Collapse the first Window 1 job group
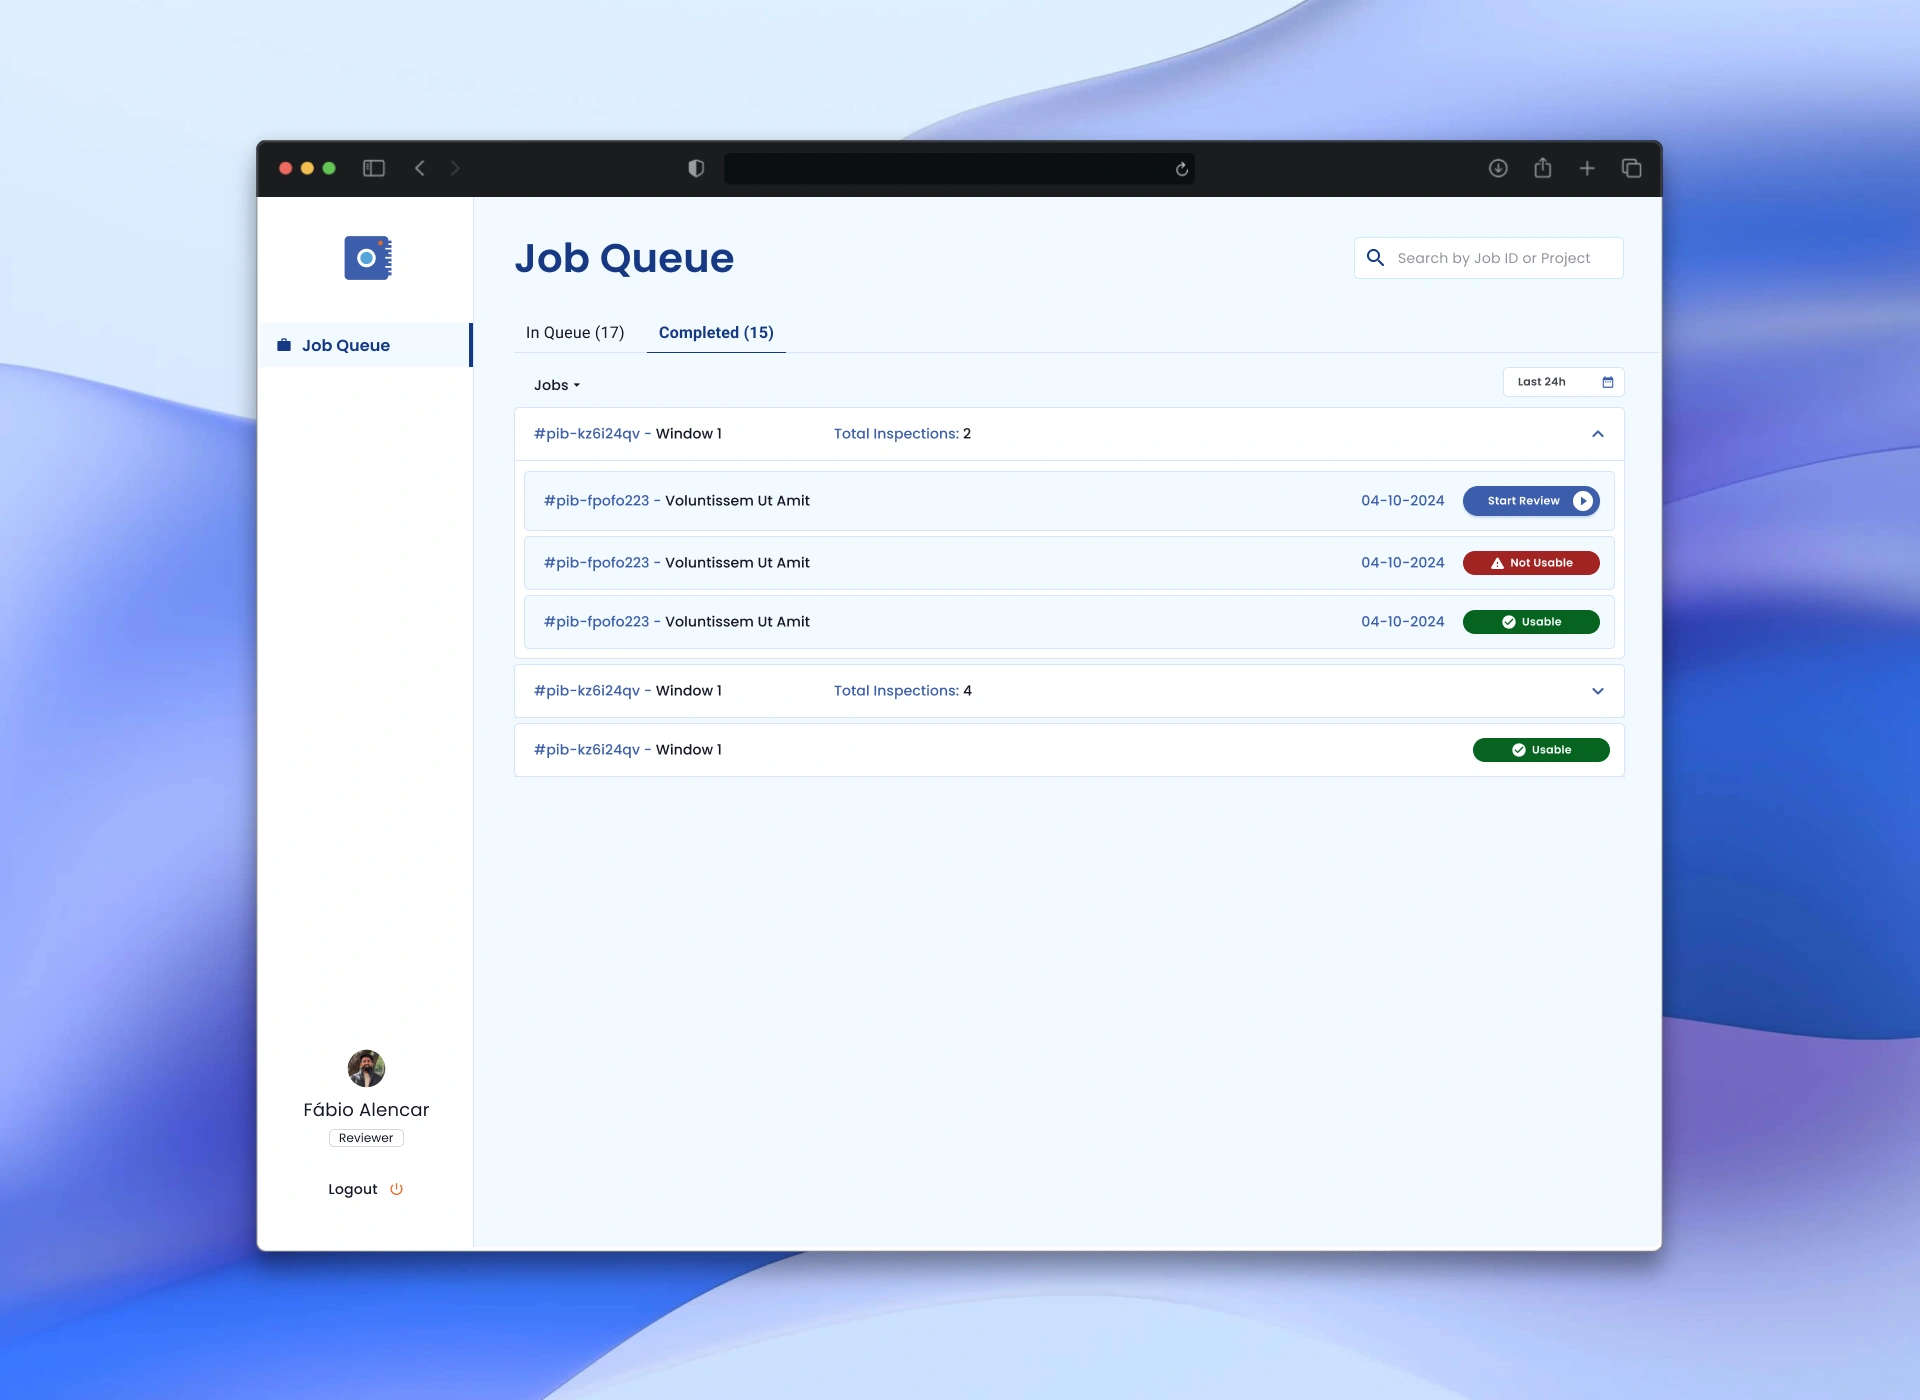1920x1400 pixels. pyautogui.click(x=1597, y=434)
